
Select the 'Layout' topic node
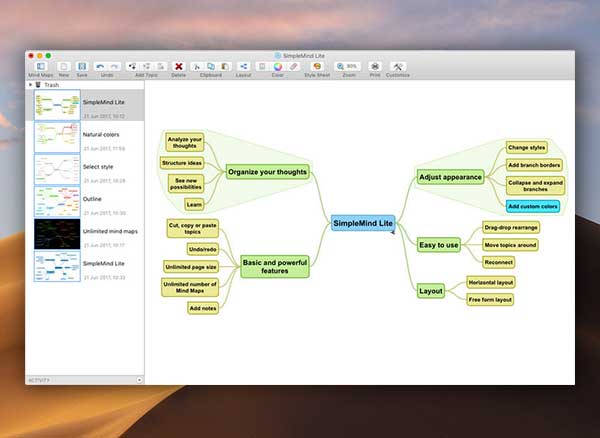click(431, 291)
